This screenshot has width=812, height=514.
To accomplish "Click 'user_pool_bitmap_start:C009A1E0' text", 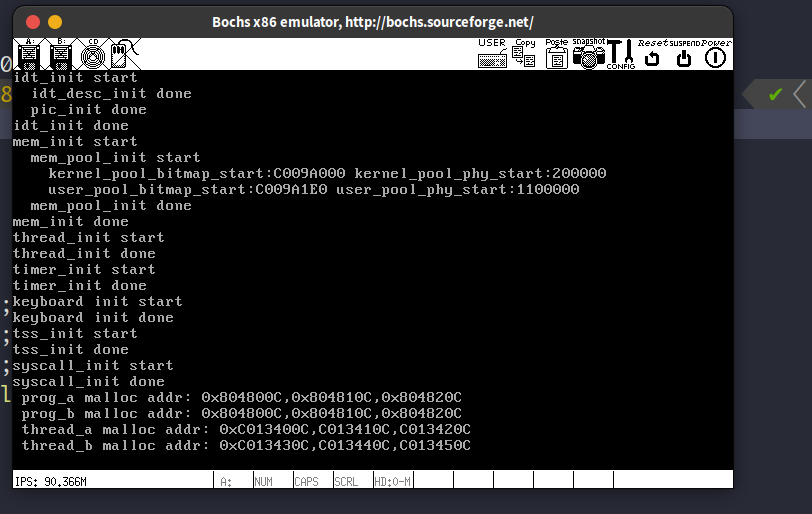I will 187,189.
